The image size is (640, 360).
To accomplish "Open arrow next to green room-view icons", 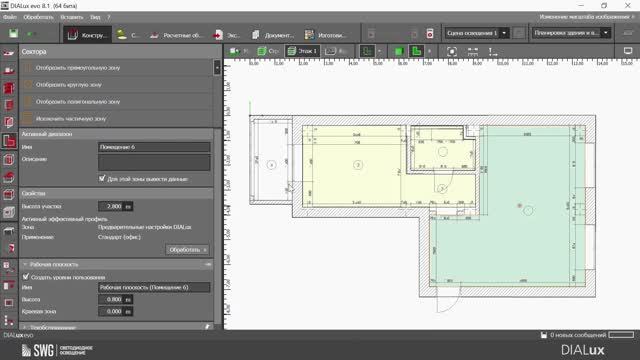I will pyautogui.click(x=429, y=51).
